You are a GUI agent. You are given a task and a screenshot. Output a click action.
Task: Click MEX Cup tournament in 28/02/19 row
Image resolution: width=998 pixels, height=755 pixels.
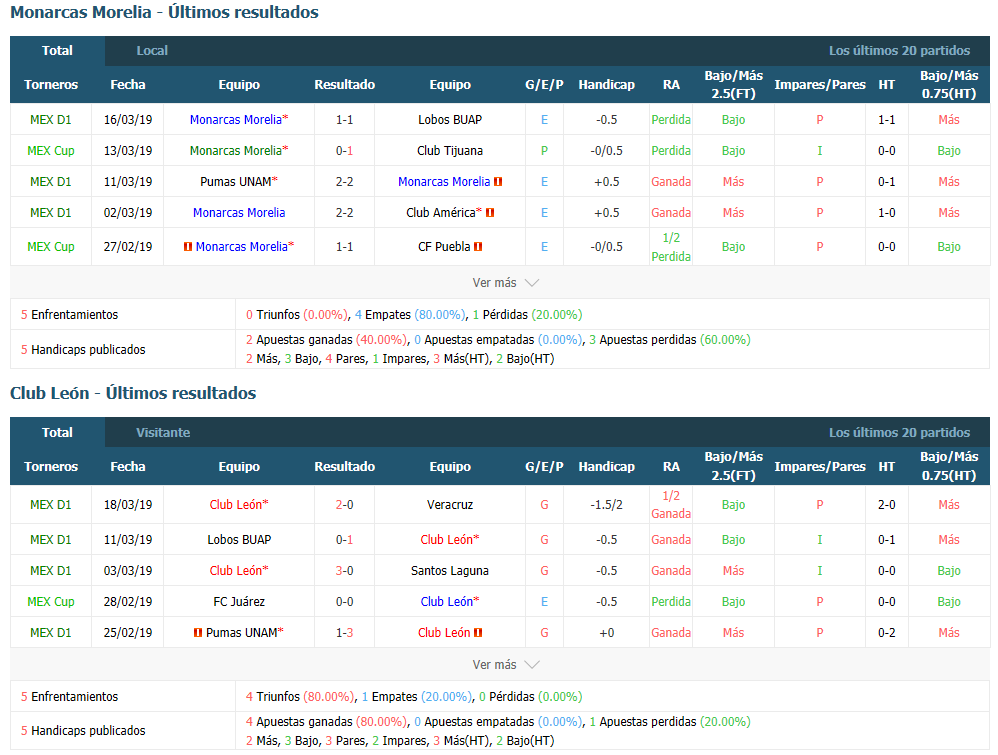pos(51,602)
